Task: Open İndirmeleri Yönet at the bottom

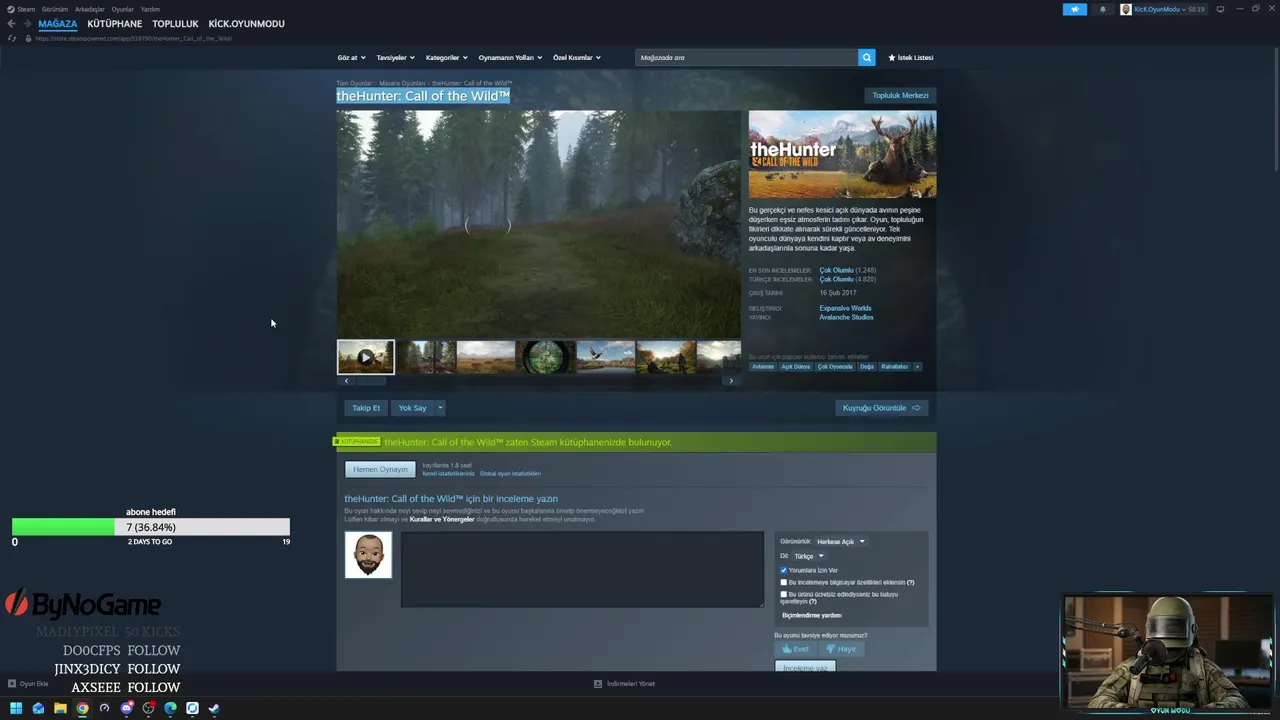Action: [625, 684]
